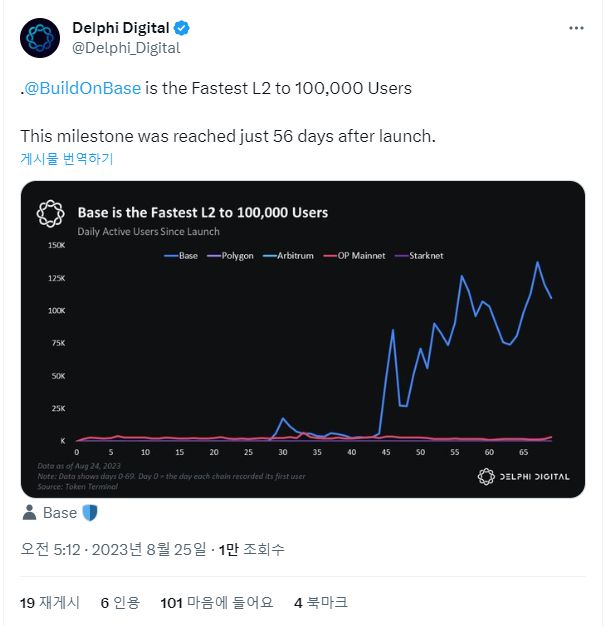
Task: Click the @Delphi_Digital handle
Action: click(126, 47)
